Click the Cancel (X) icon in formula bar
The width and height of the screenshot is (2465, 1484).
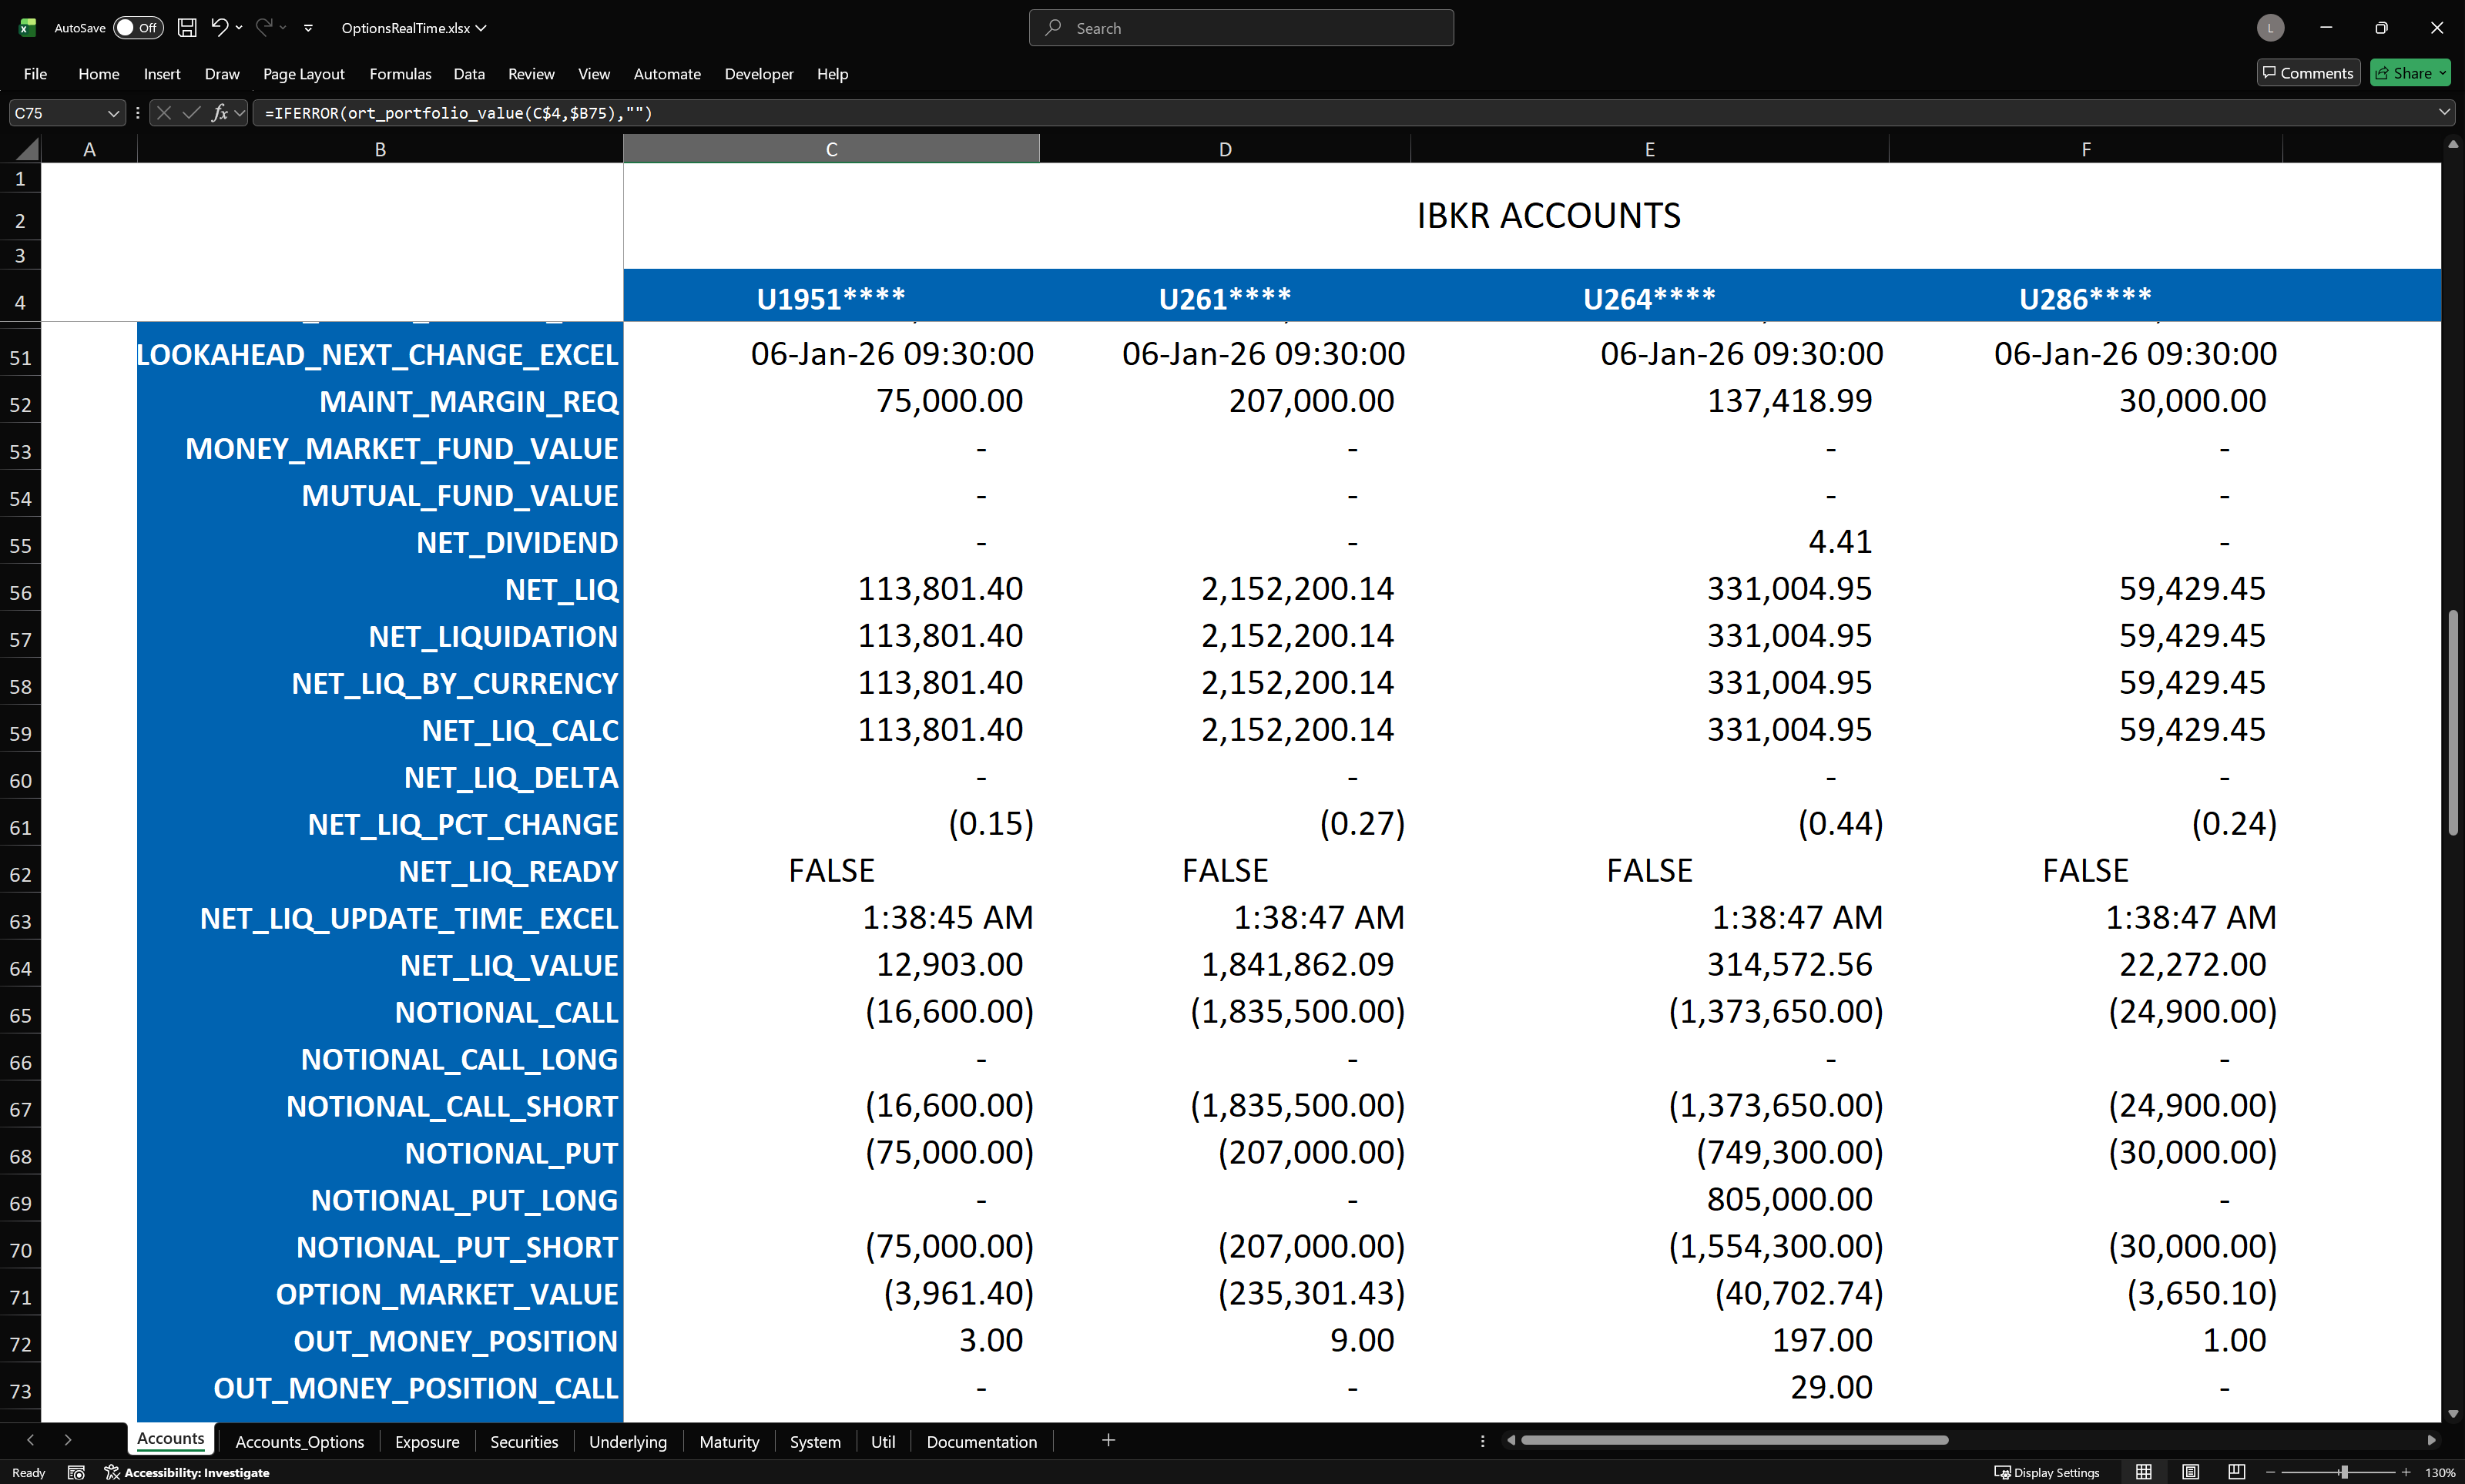pyautogui.click(x=163, y=113)
